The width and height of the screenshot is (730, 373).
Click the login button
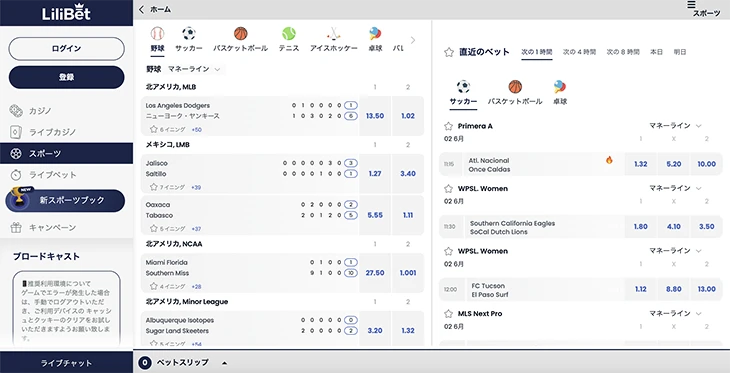(x=67, y=49)
